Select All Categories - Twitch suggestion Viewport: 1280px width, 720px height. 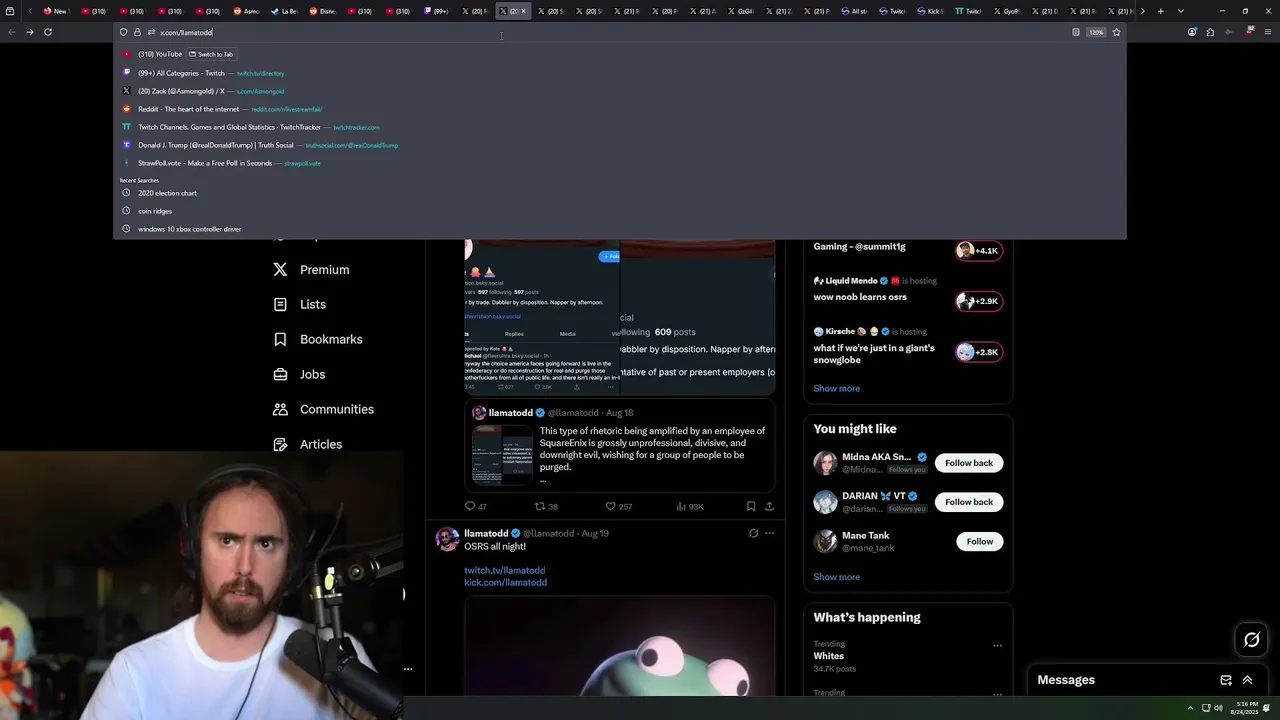click(619, 73)
